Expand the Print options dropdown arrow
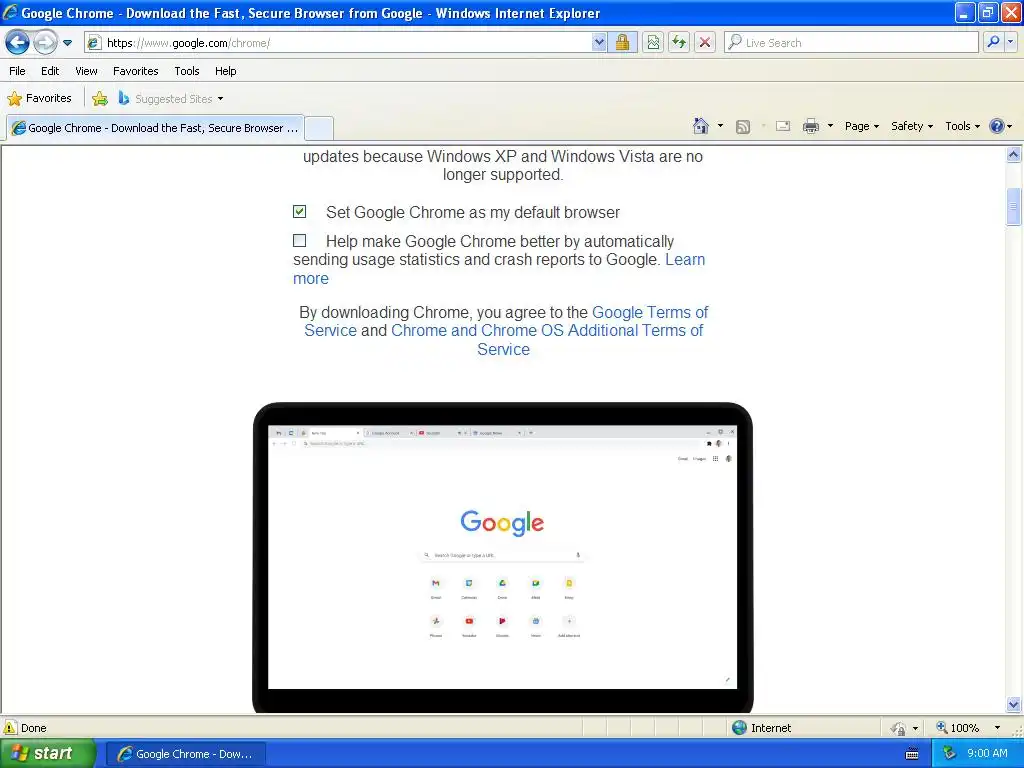 pyautogui.click(x=830, y=126)
